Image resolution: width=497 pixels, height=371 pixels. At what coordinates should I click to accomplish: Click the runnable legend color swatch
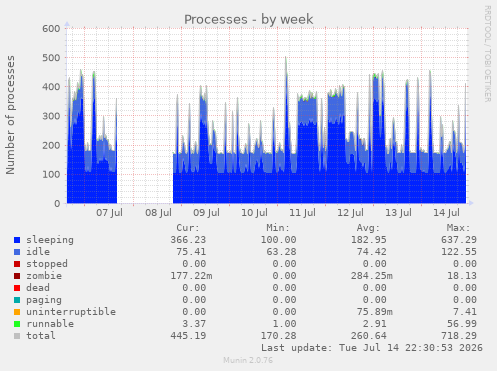[17, 324]
